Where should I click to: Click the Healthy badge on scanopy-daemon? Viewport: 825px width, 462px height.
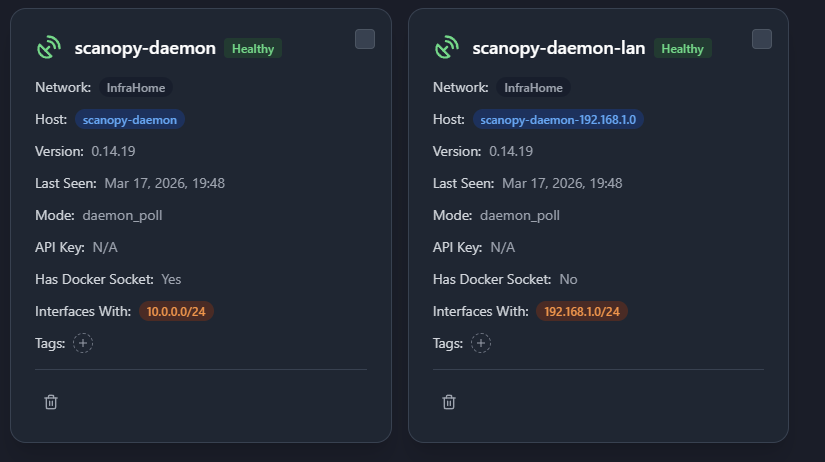[252, 48]
